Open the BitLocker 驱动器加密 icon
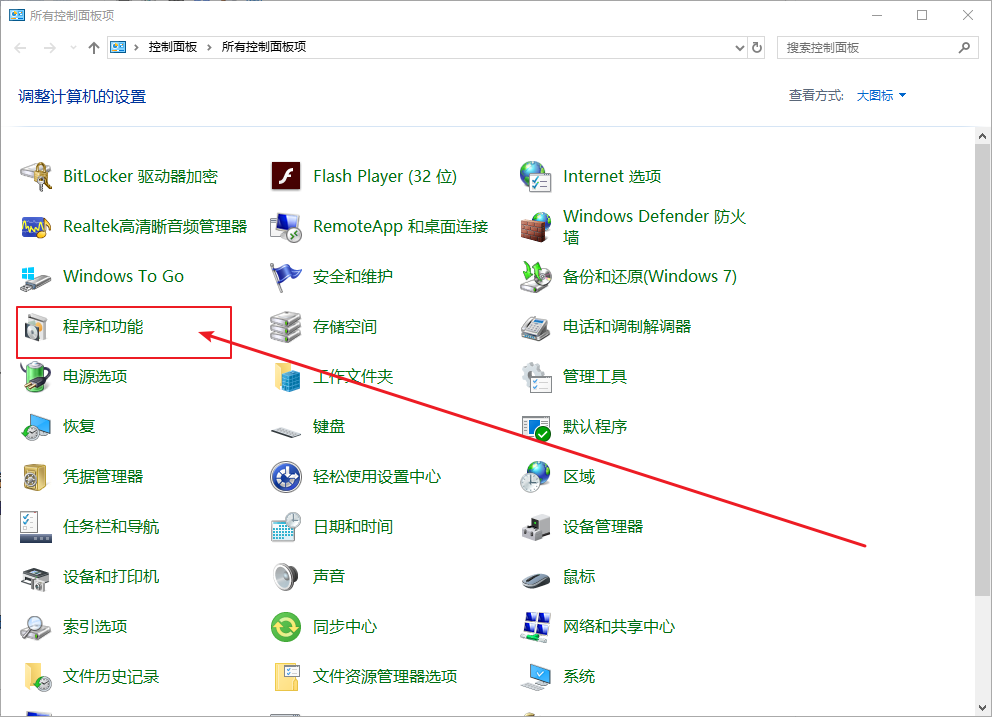The image size is (992, 717). (x=36, y=177)
